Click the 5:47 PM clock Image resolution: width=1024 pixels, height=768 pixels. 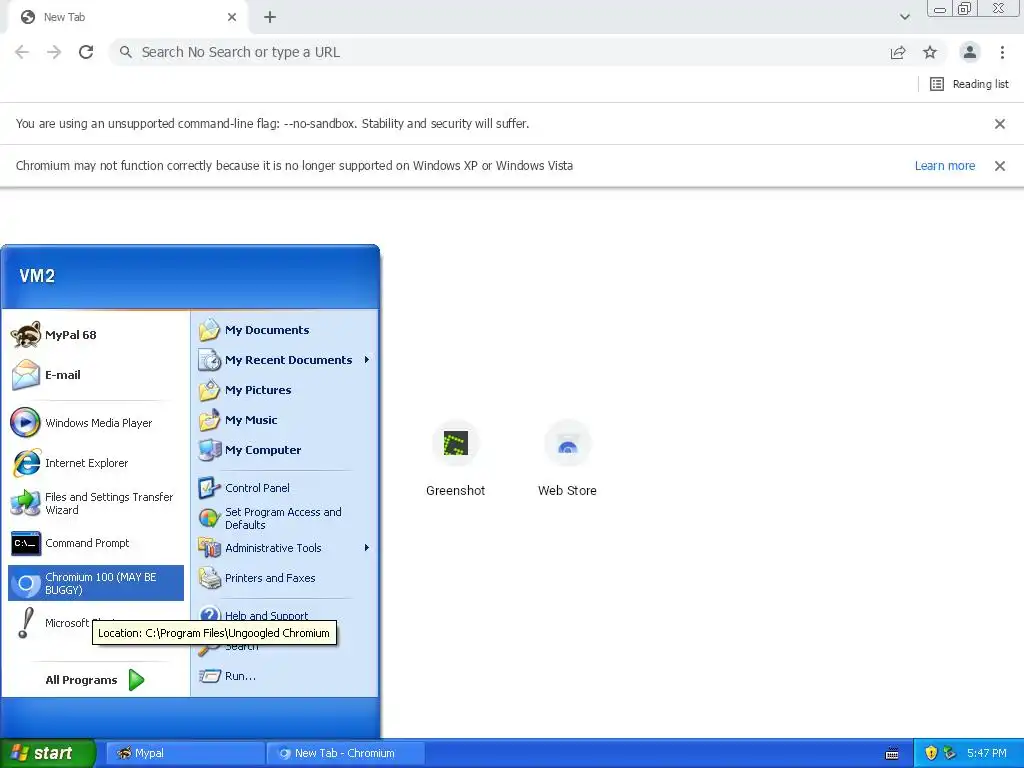pos(987,753)
